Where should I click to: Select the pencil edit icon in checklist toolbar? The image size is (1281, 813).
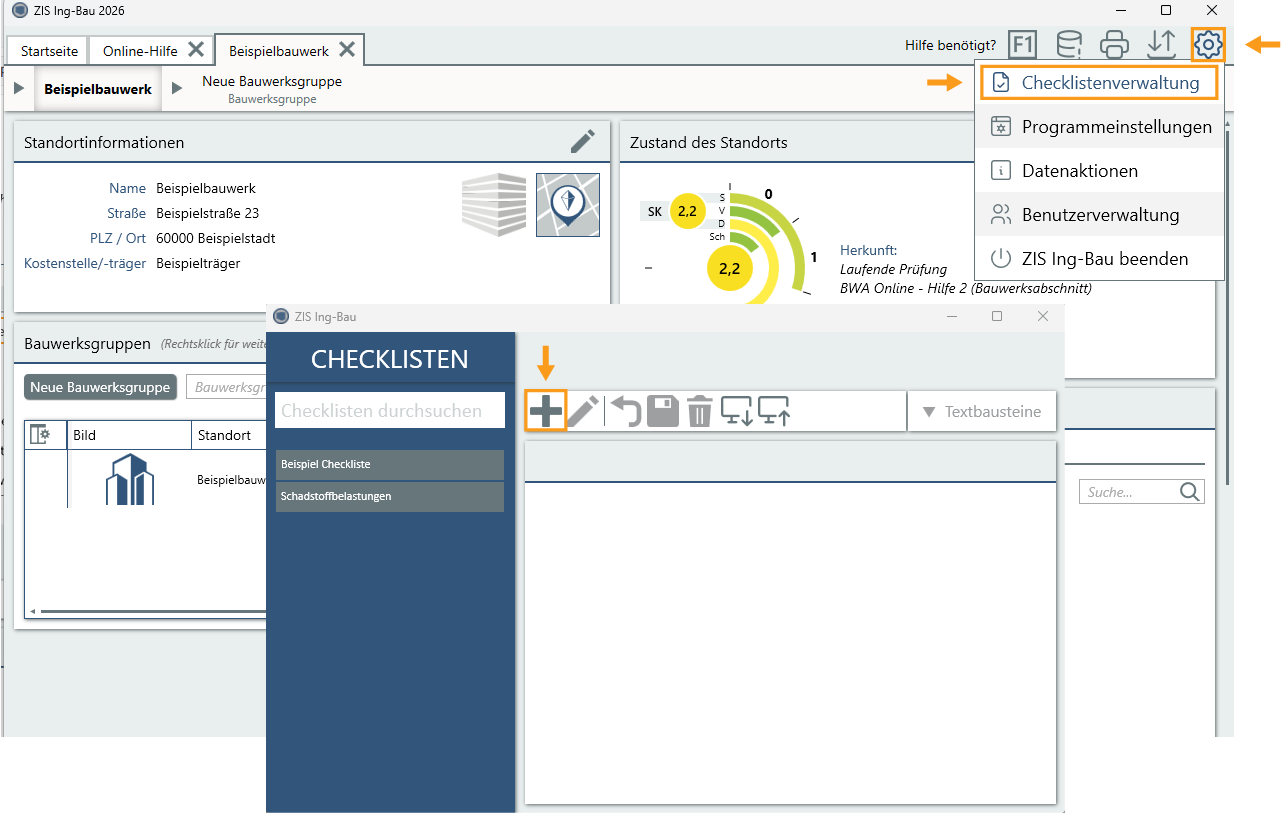click(x=583, y=411)
